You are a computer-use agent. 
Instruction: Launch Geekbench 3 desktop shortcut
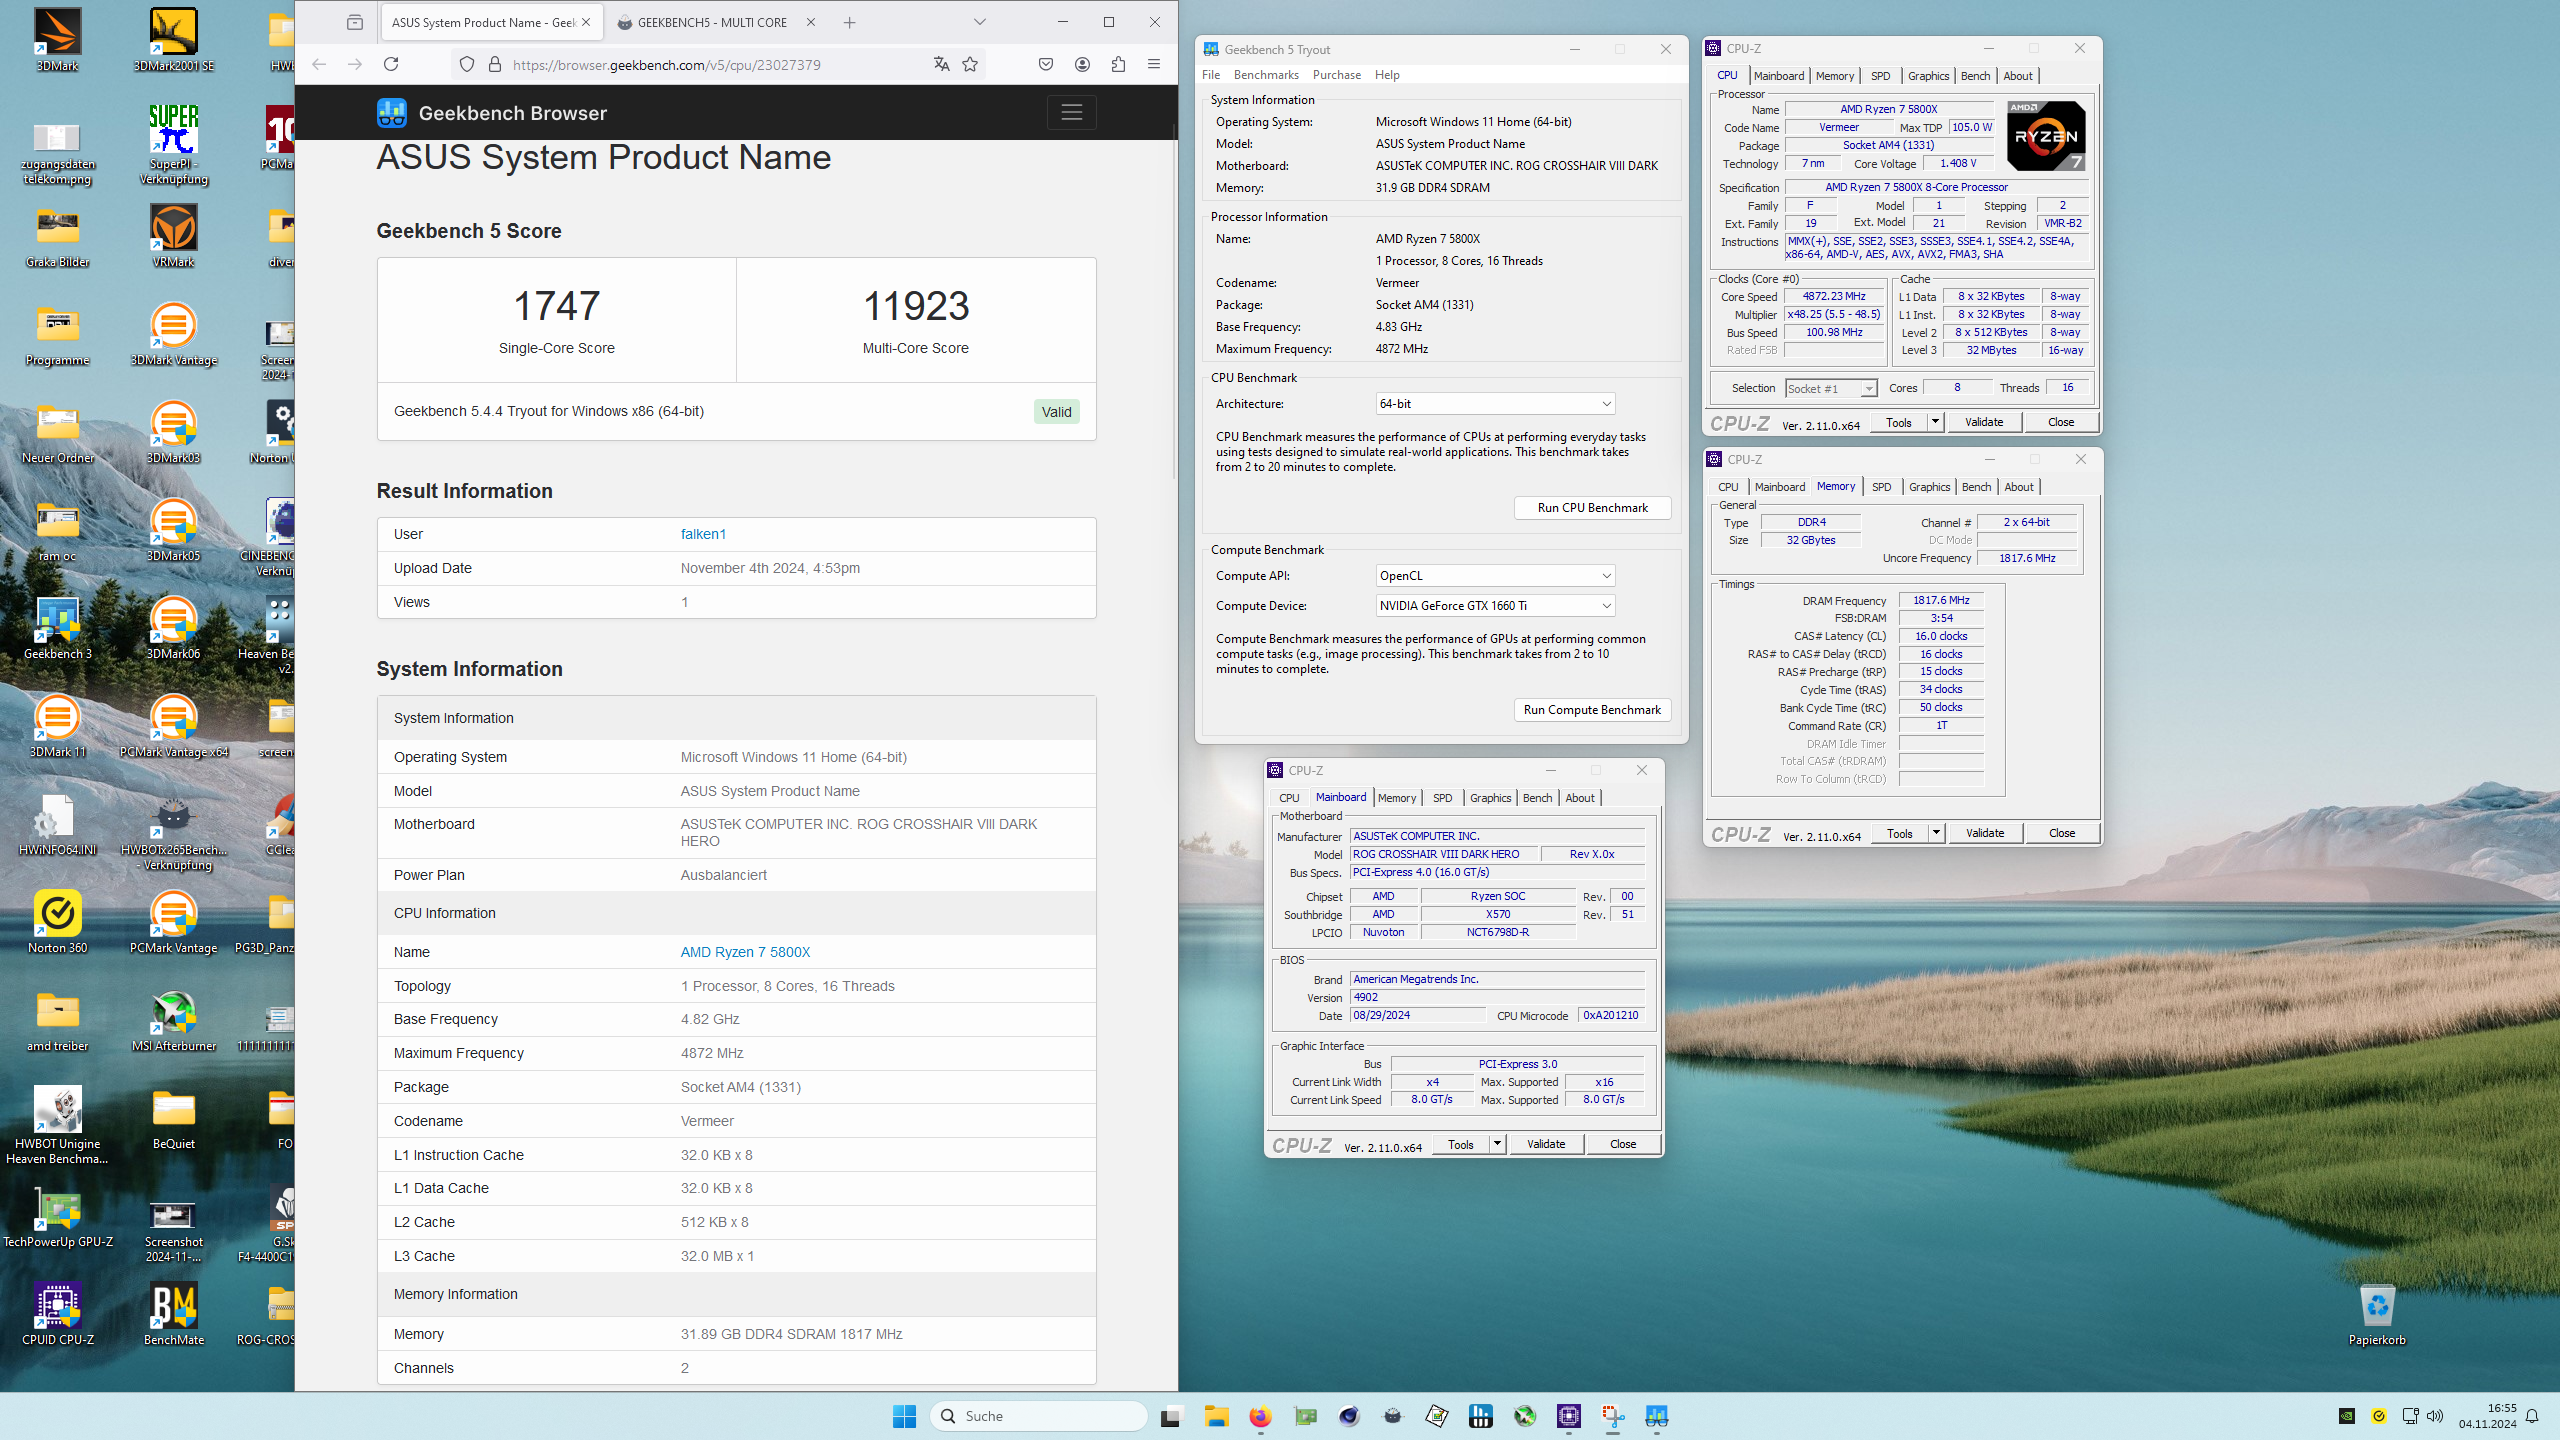pos(57,628)
